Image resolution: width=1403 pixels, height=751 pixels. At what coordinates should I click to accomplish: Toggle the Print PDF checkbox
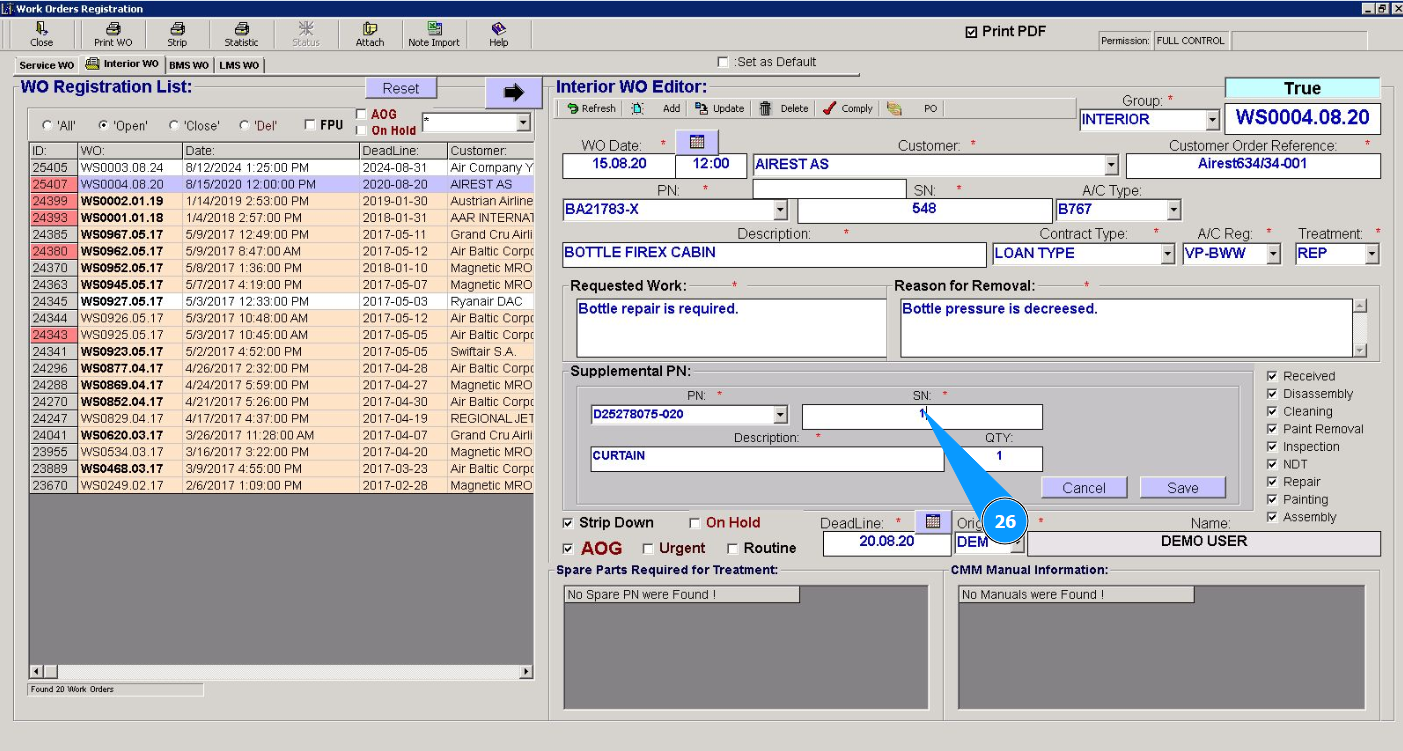[x=971, y=32]
